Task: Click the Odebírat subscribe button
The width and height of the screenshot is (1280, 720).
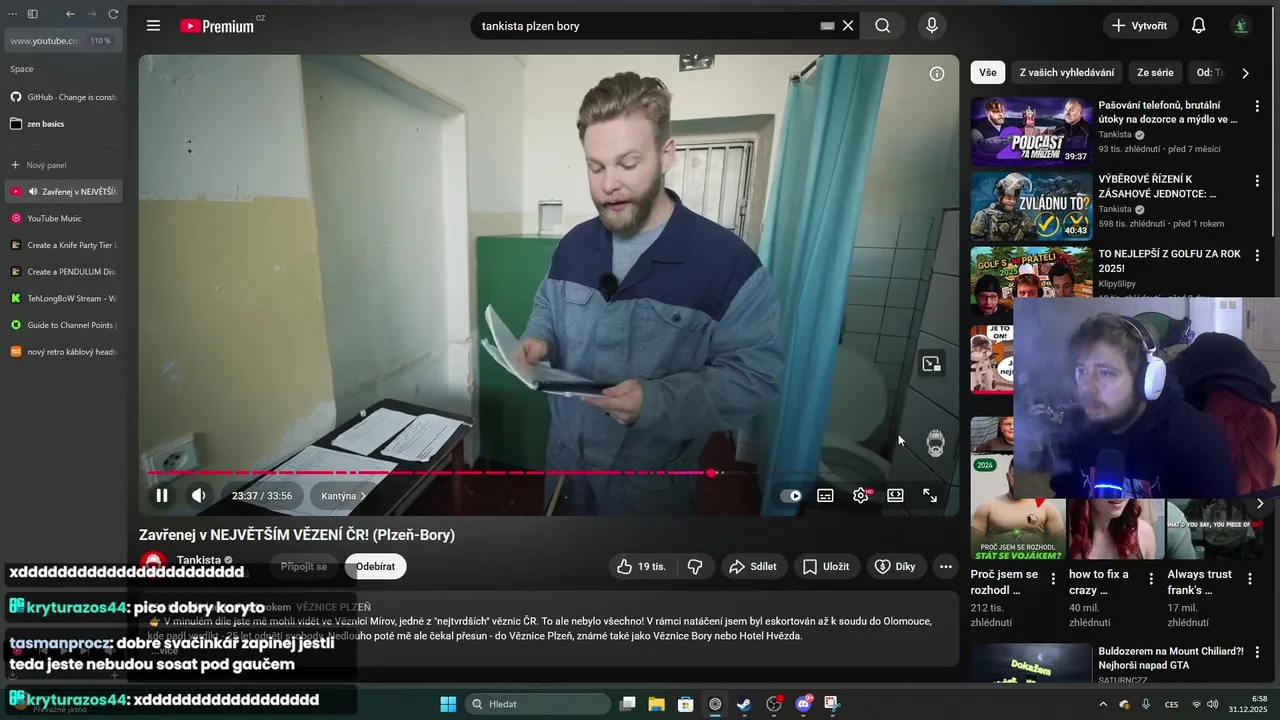Action: pyautogui.click(x=375, y=566)
